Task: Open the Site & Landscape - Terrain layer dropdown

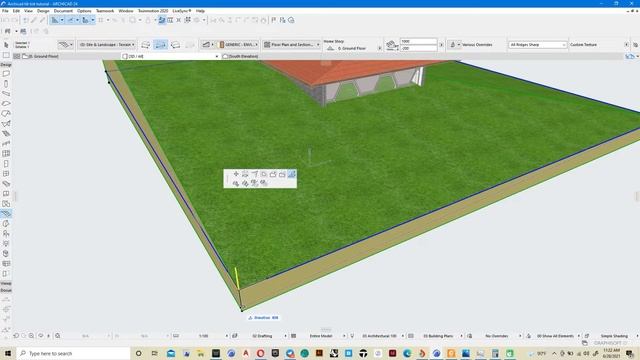Action: (x=107, y=44)
